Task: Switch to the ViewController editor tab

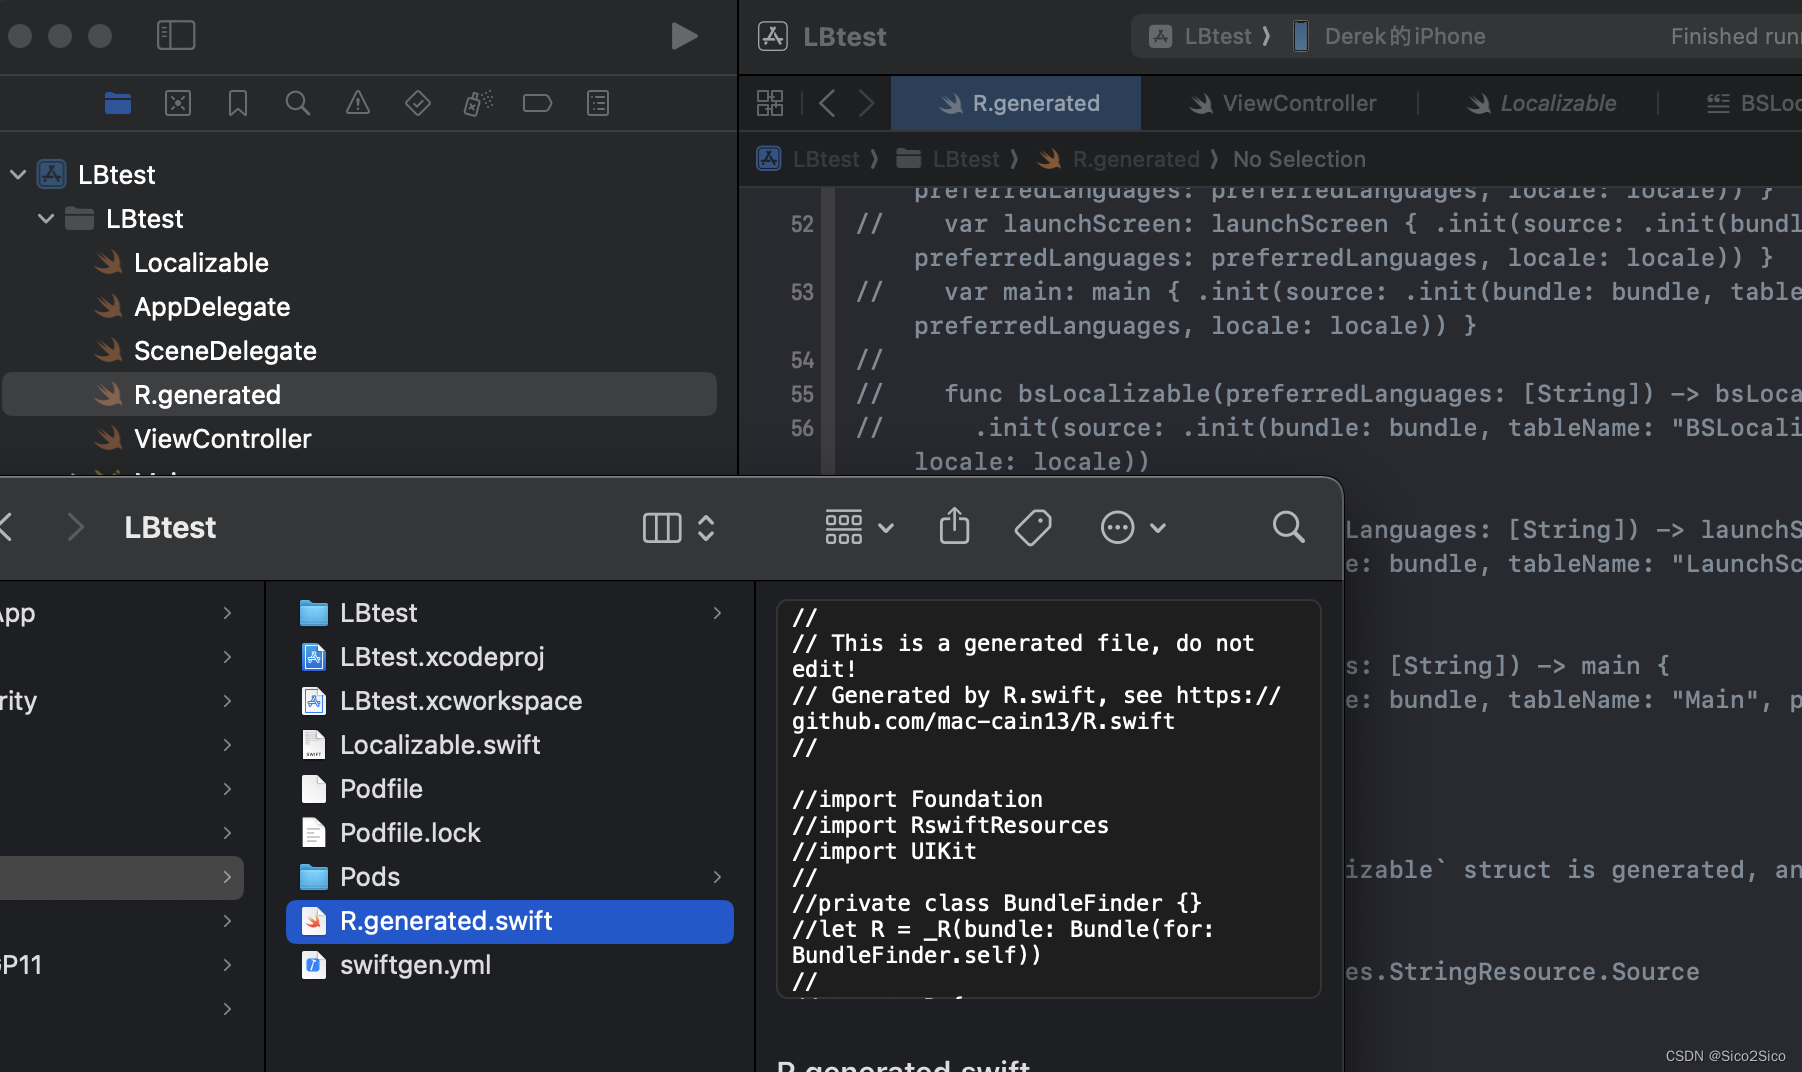Action: pos(1282,103)
